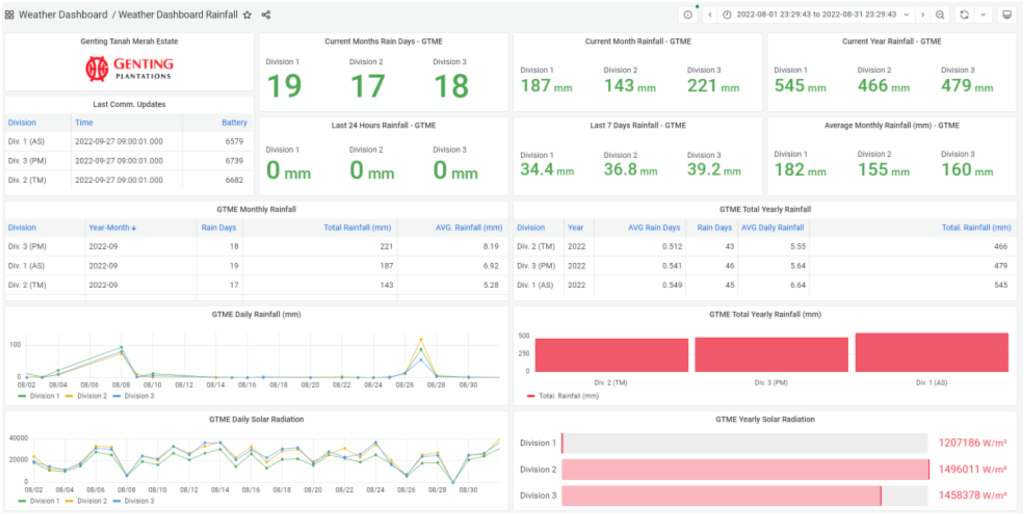This screenshot has height=515, width=1024.
Task: Sort Last Comm. Updates by Battery column
Action: pyautogui.click(x=233, y=122)
